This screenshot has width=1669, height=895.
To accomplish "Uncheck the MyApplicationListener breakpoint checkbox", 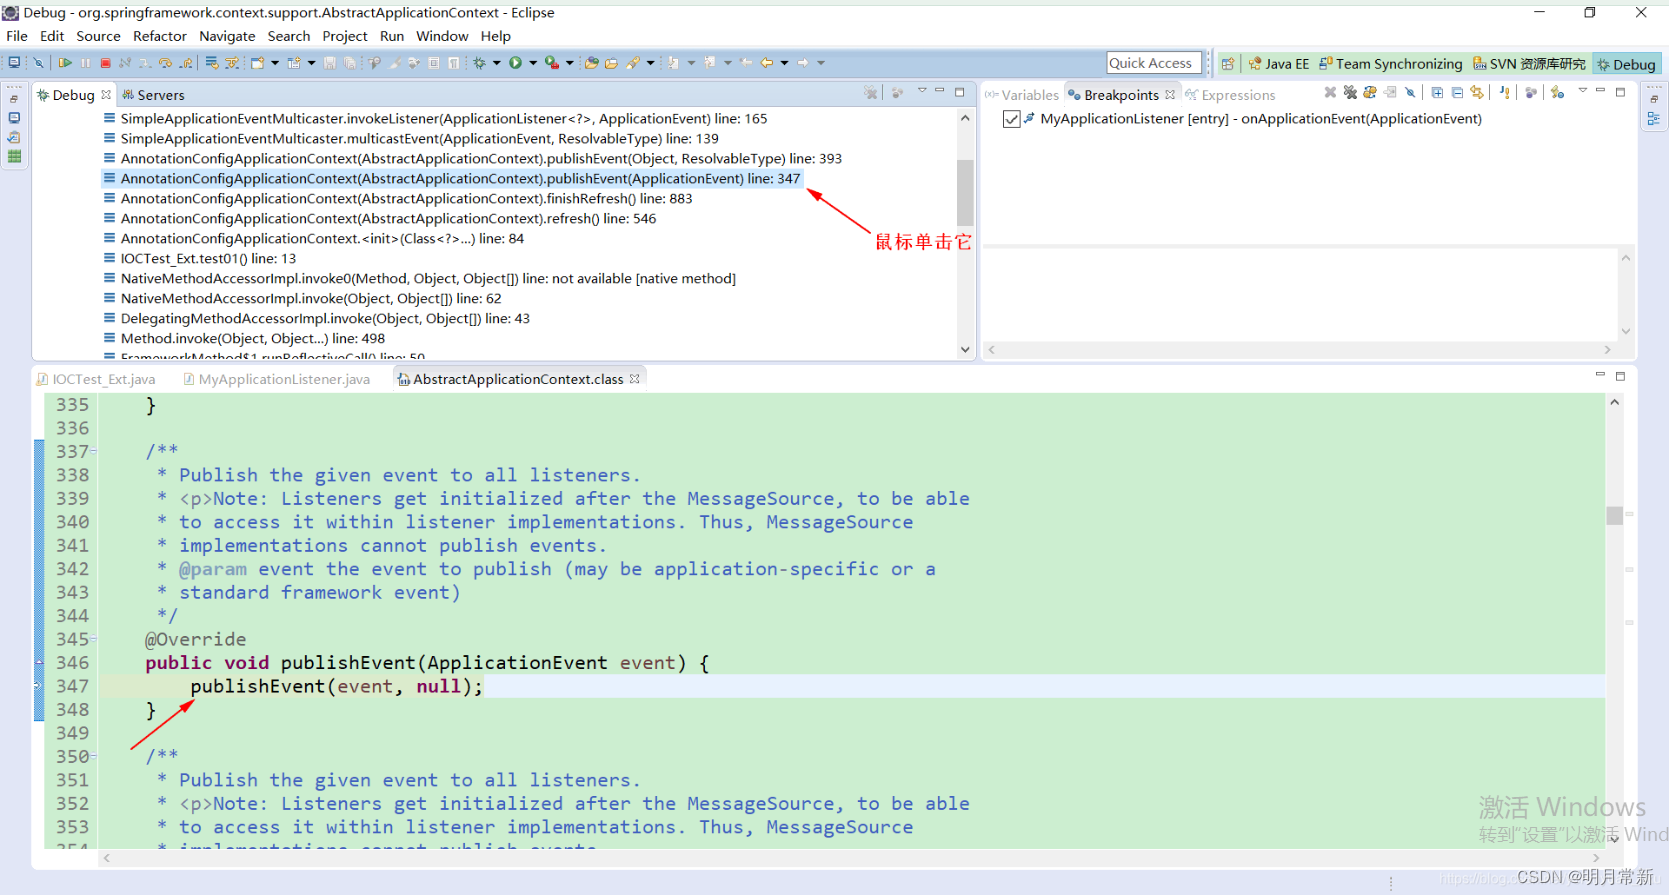I will pyautogui.click(x=1011, y=119).
